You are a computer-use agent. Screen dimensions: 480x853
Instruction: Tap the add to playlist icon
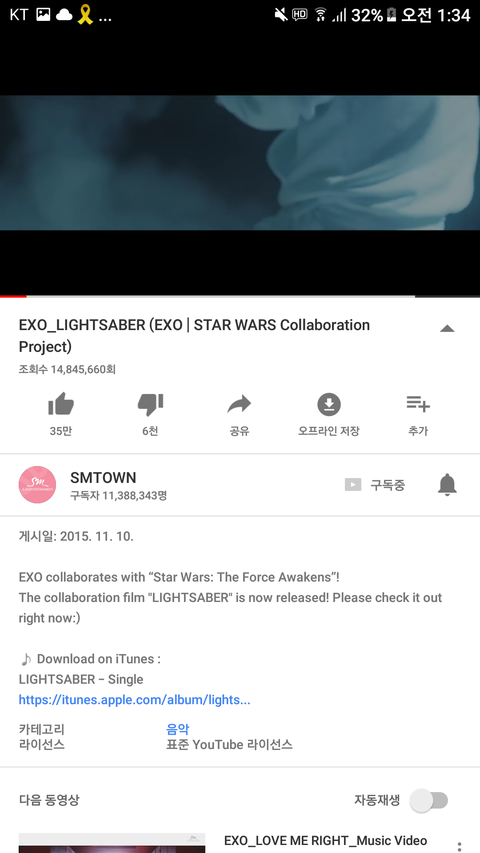click(x=418, y=404)
